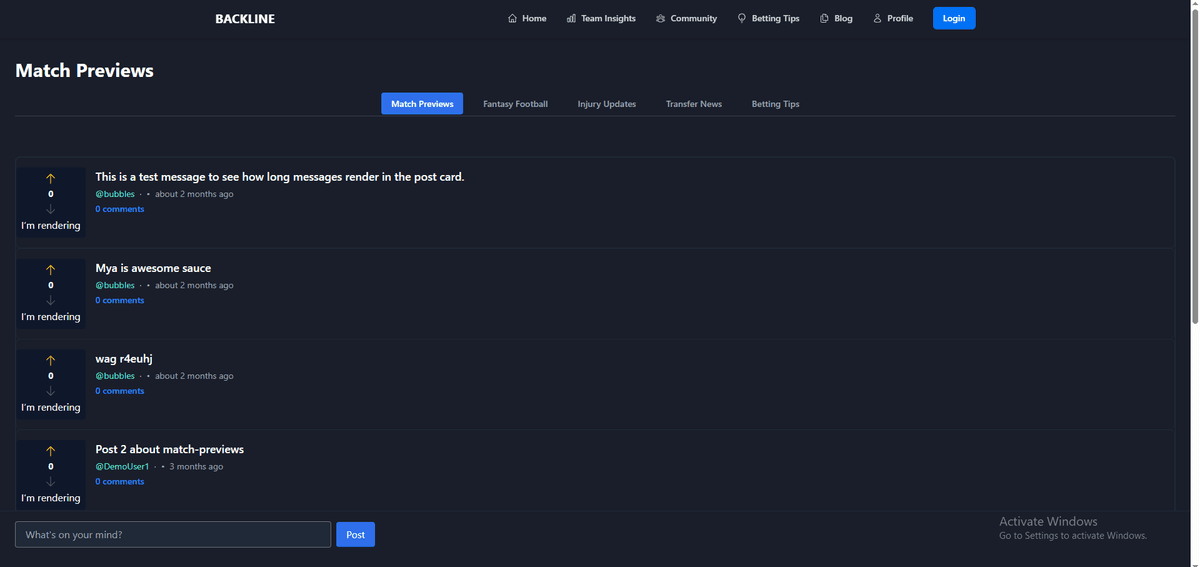Open the Blog page

[836, 18]
